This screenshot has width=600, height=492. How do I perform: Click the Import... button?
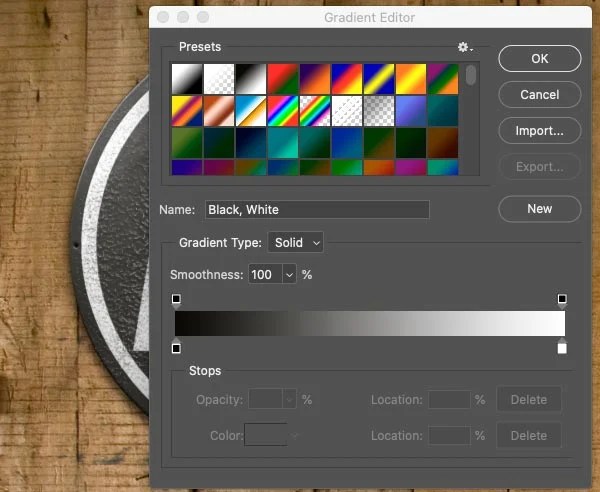(x=540, y=130)
